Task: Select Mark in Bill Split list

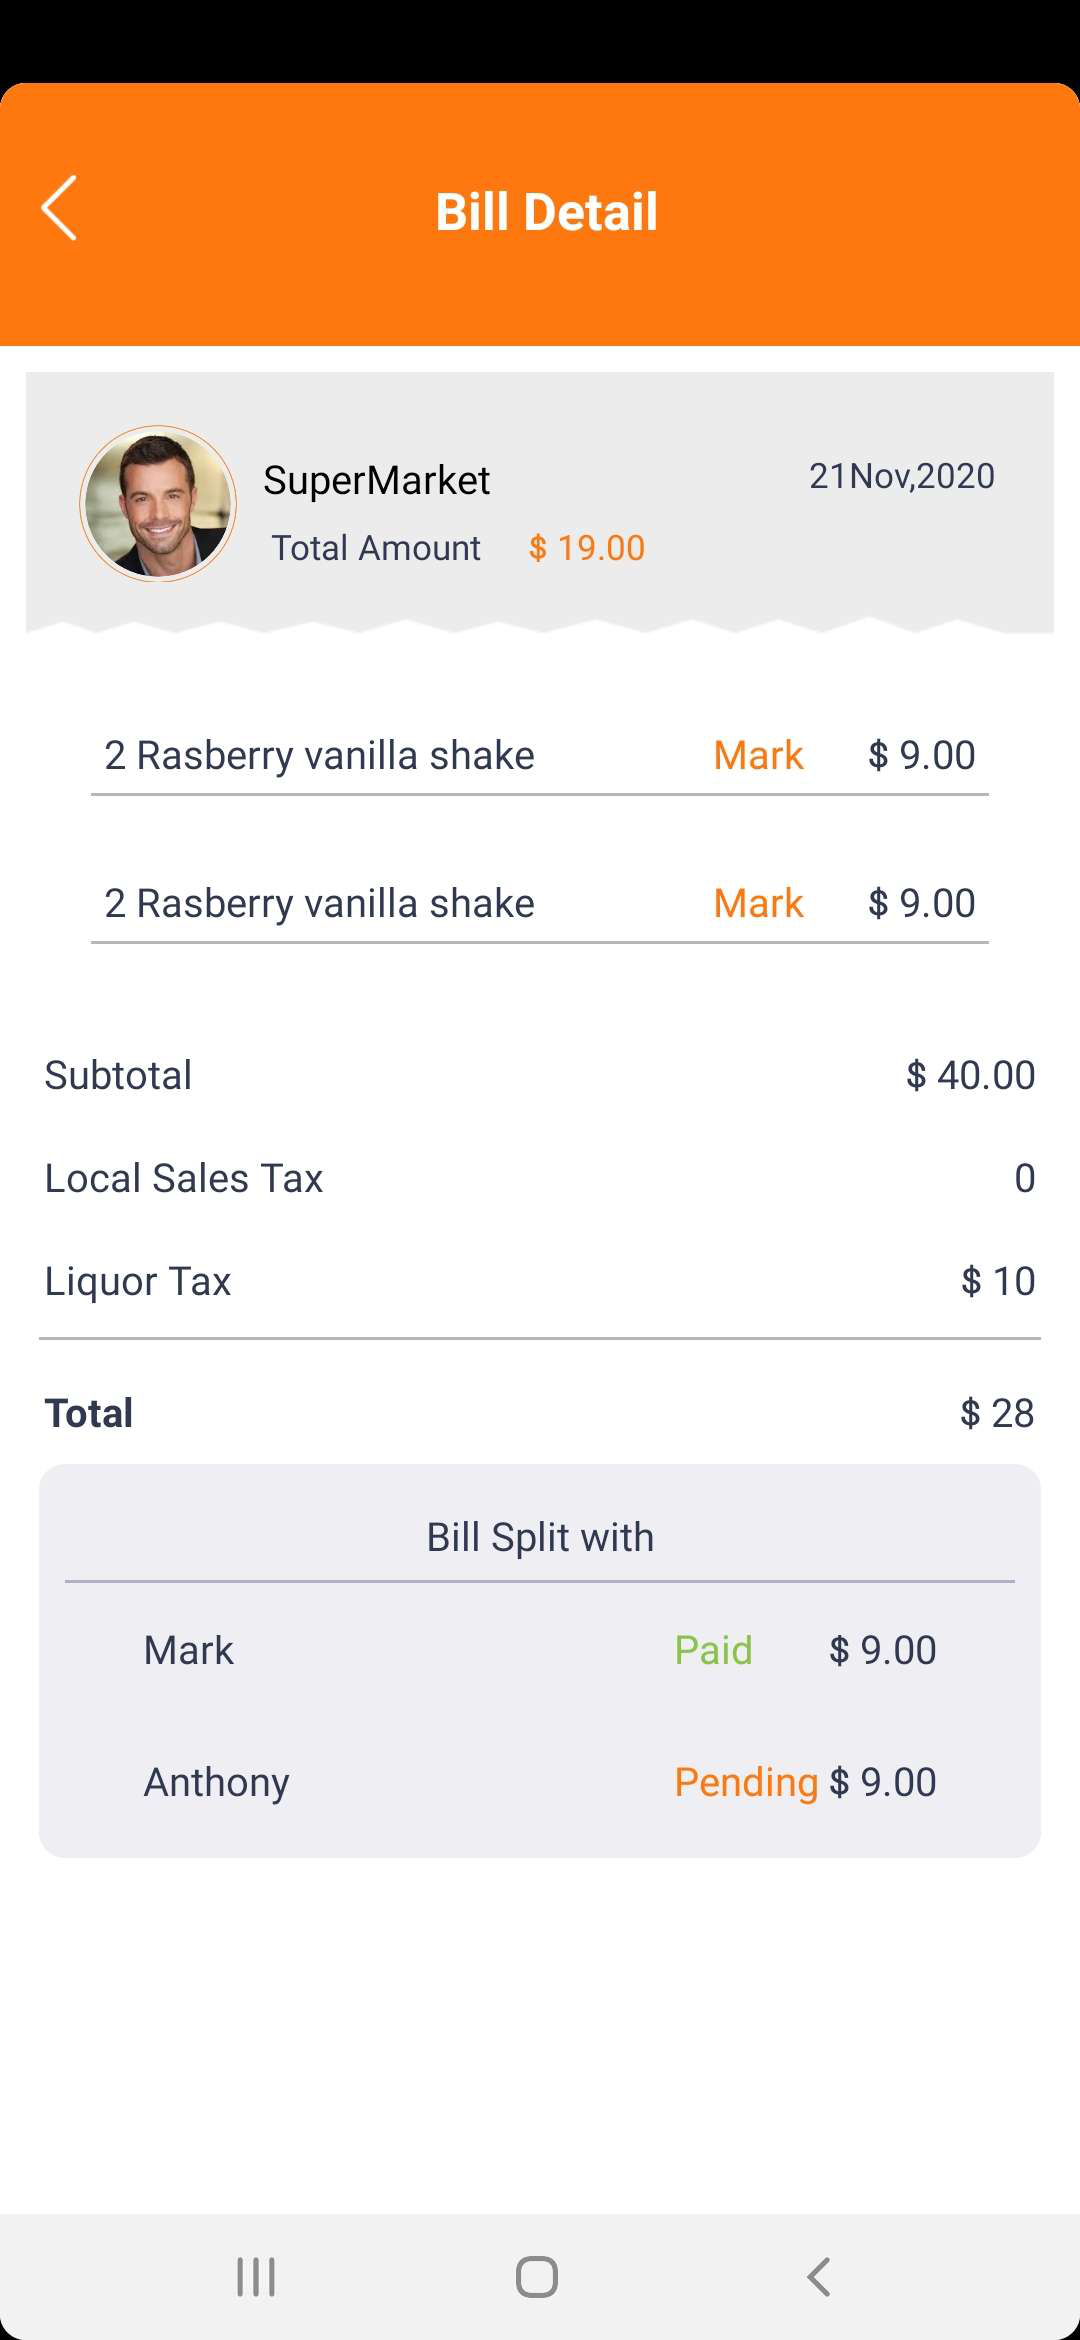Action: 189,1650
